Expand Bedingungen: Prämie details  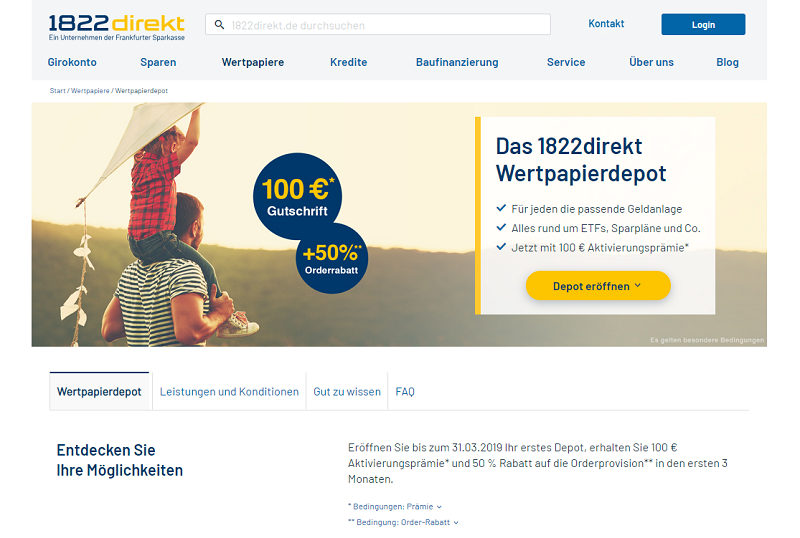click(x=395, y=507)
